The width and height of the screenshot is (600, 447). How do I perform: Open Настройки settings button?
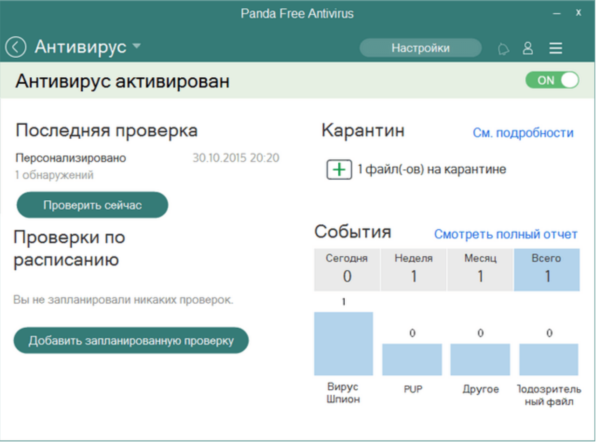coord(421,48)
